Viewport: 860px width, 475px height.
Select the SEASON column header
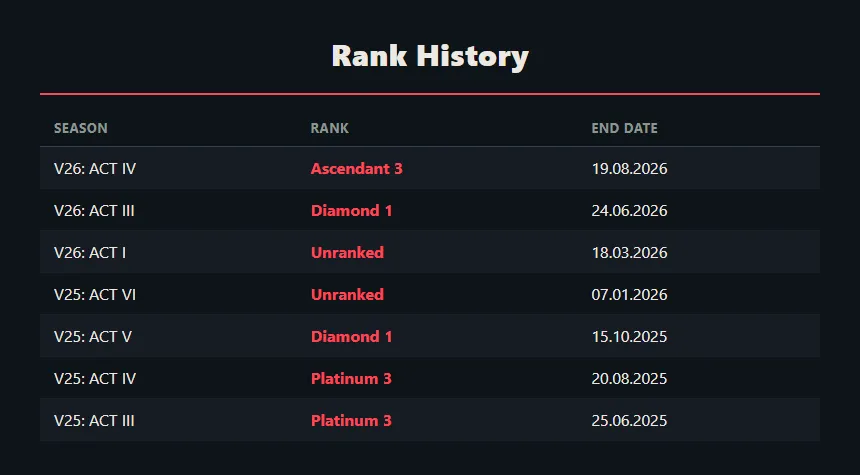coord(81,128)
